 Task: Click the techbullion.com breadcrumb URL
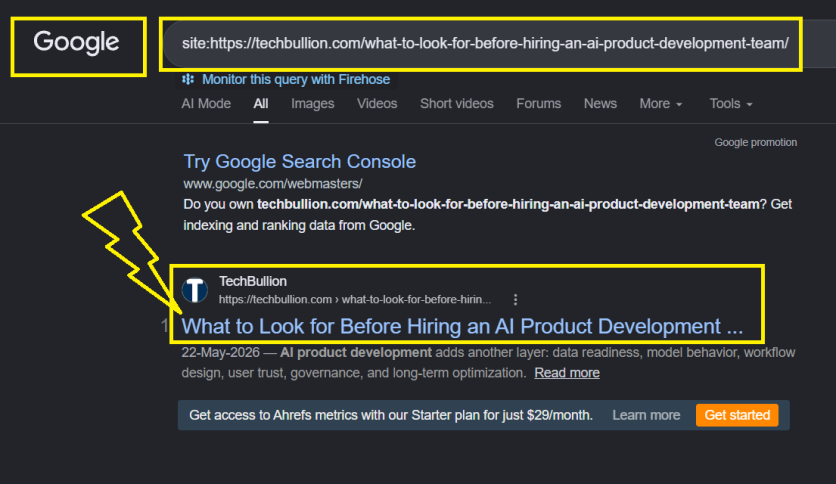pos(355,300)
